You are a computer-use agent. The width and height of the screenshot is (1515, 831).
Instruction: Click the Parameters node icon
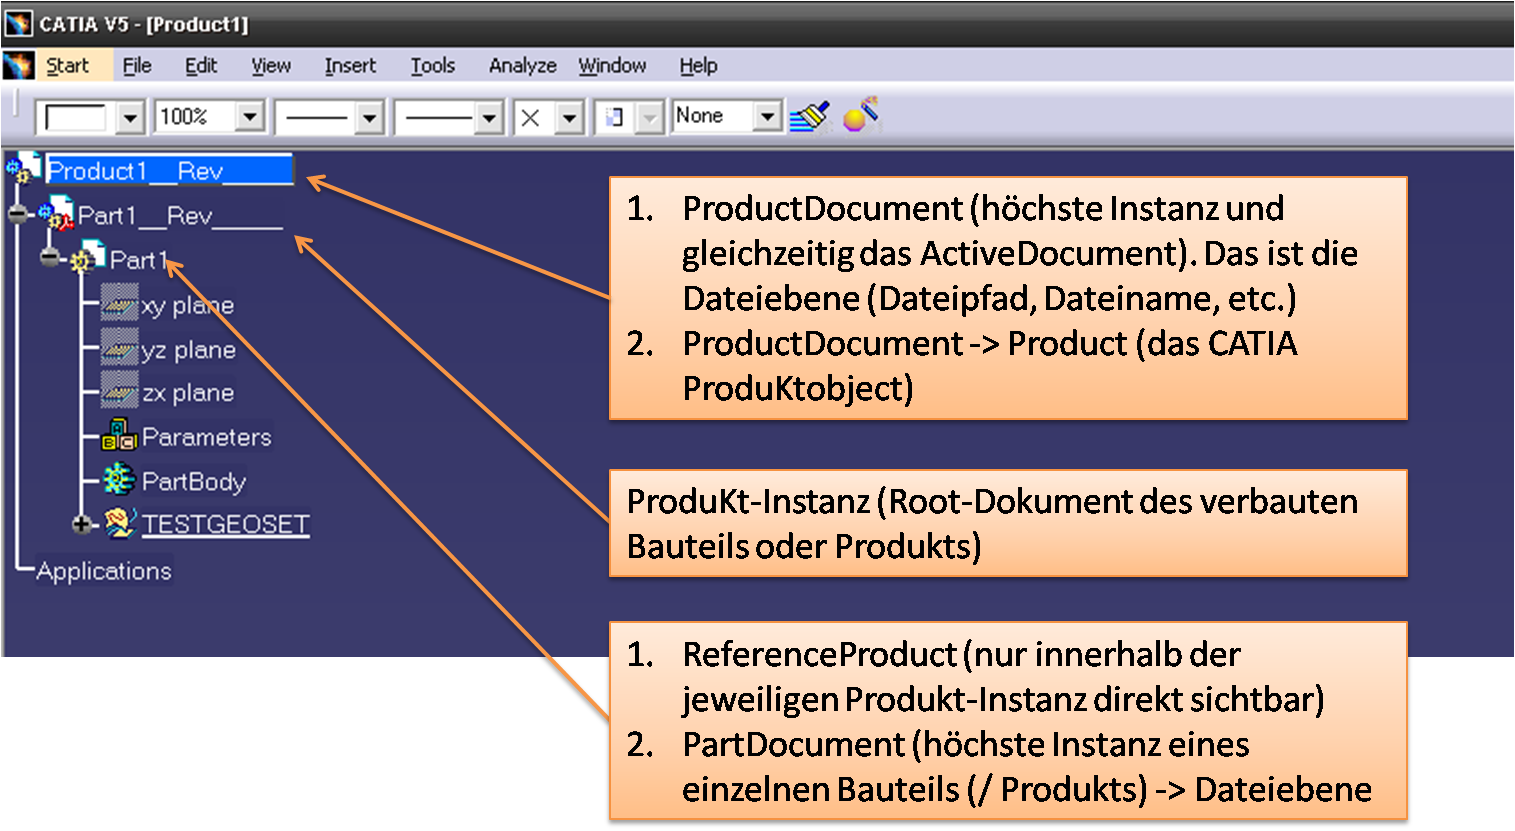tap(119, 435)
